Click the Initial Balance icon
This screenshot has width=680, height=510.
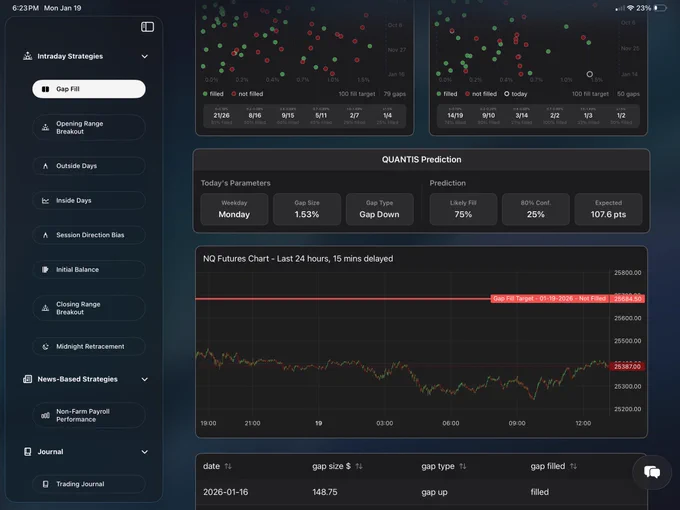45,269
